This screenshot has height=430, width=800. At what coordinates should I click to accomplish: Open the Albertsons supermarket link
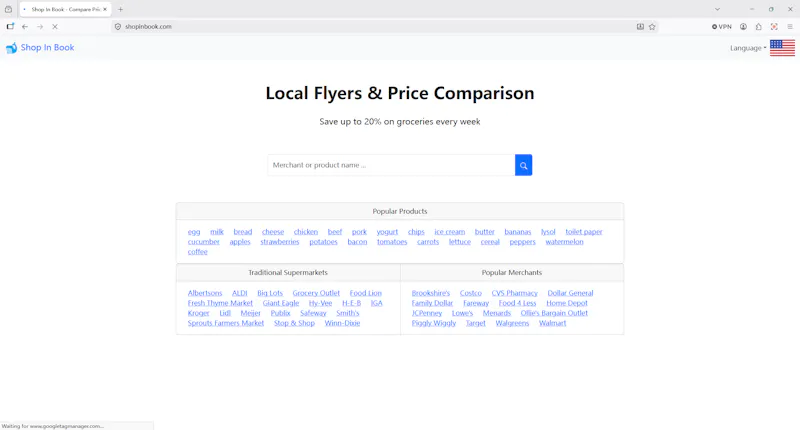[205, 293]
